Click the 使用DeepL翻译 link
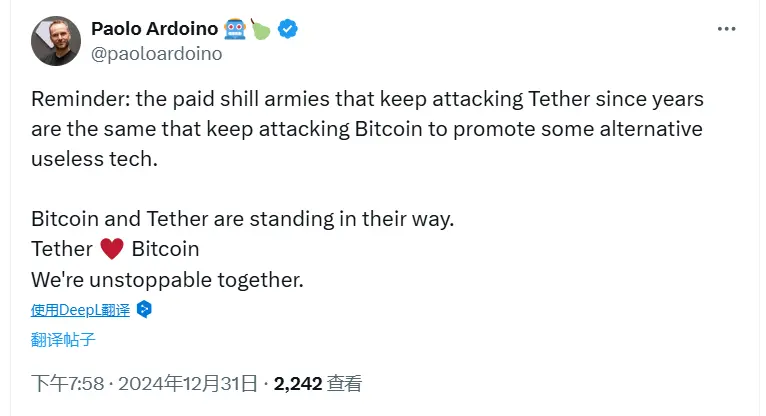766x416 pixels. (80, 309)
